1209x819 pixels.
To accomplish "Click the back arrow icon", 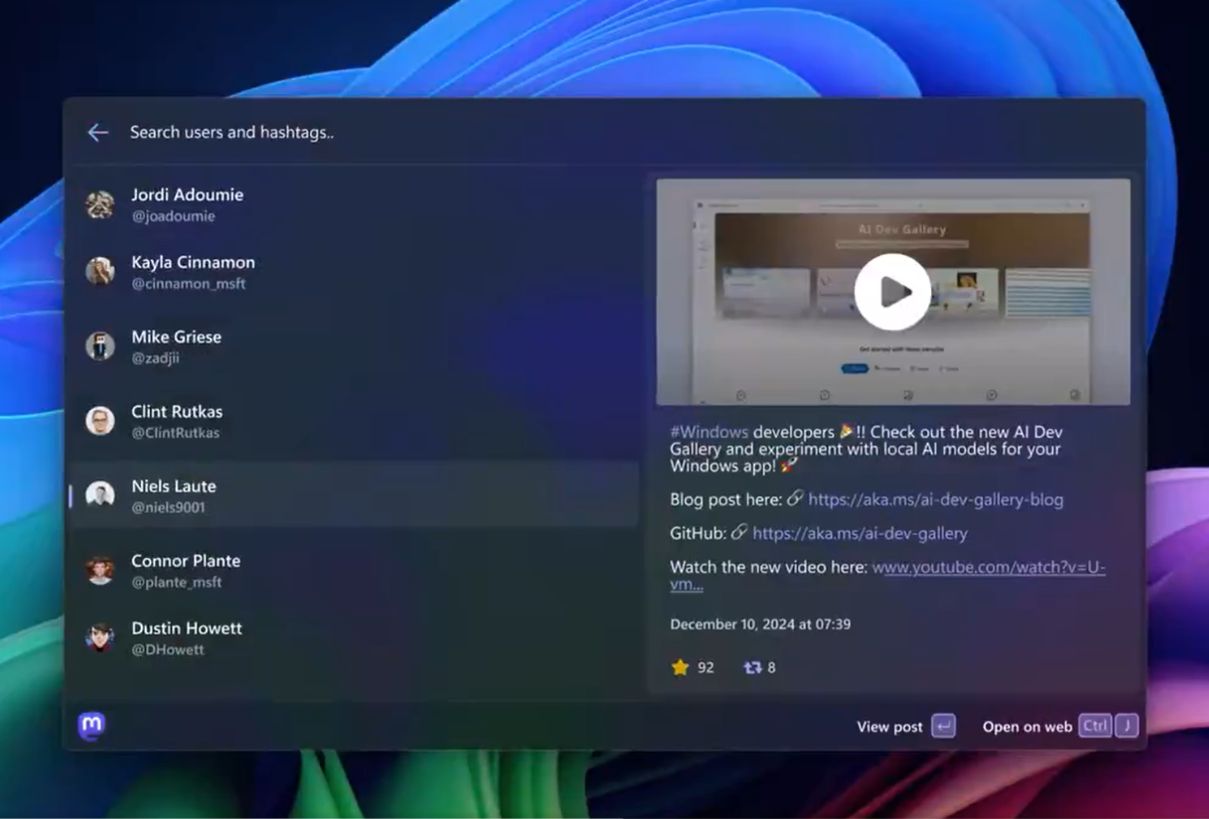I will pyautogui.click(x=97, y=132).
